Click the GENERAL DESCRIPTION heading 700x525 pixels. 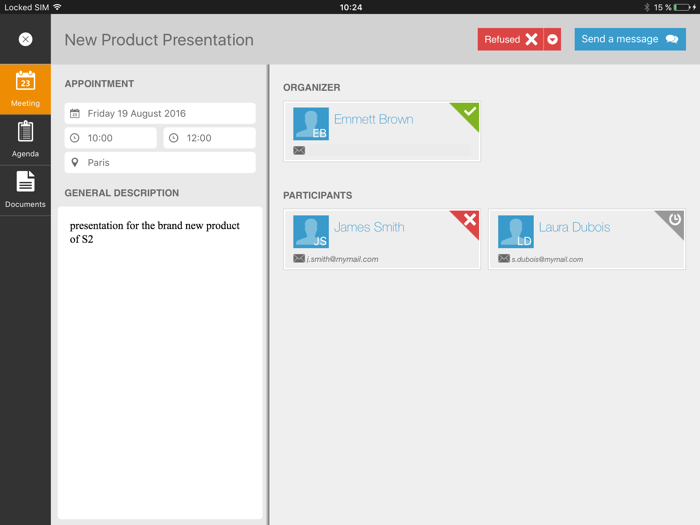tap(122, 193)
